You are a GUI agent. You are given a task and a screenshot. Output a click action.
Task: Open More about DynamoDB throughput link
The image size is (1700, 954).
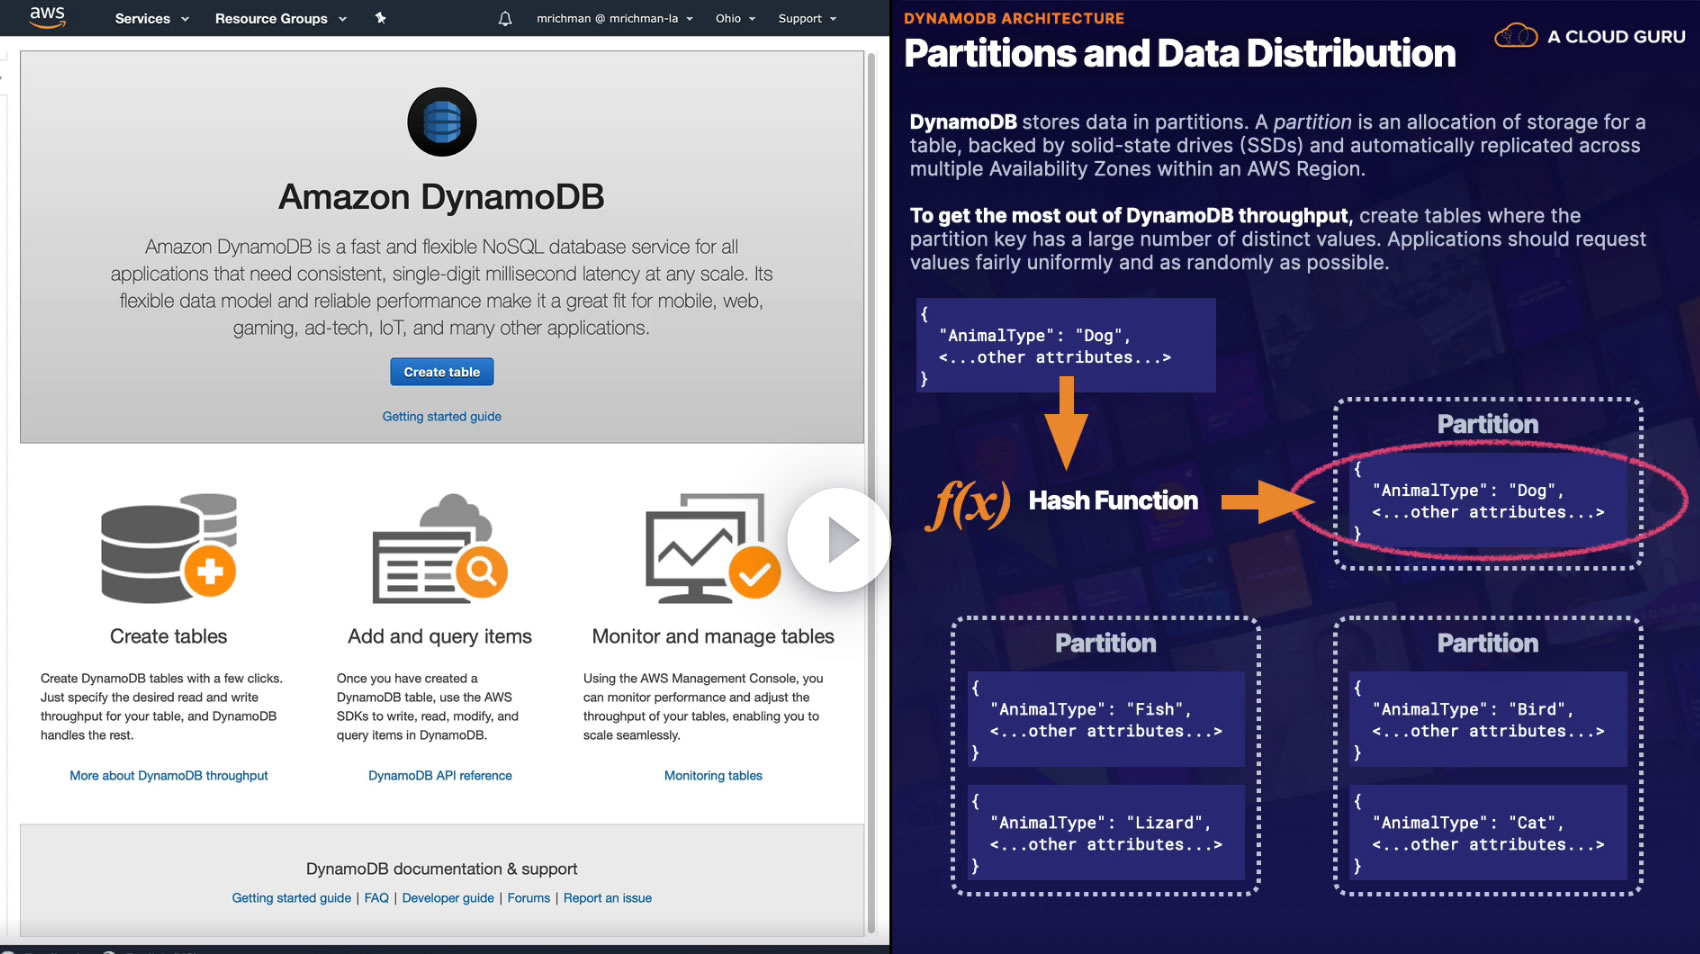point(169,775)
